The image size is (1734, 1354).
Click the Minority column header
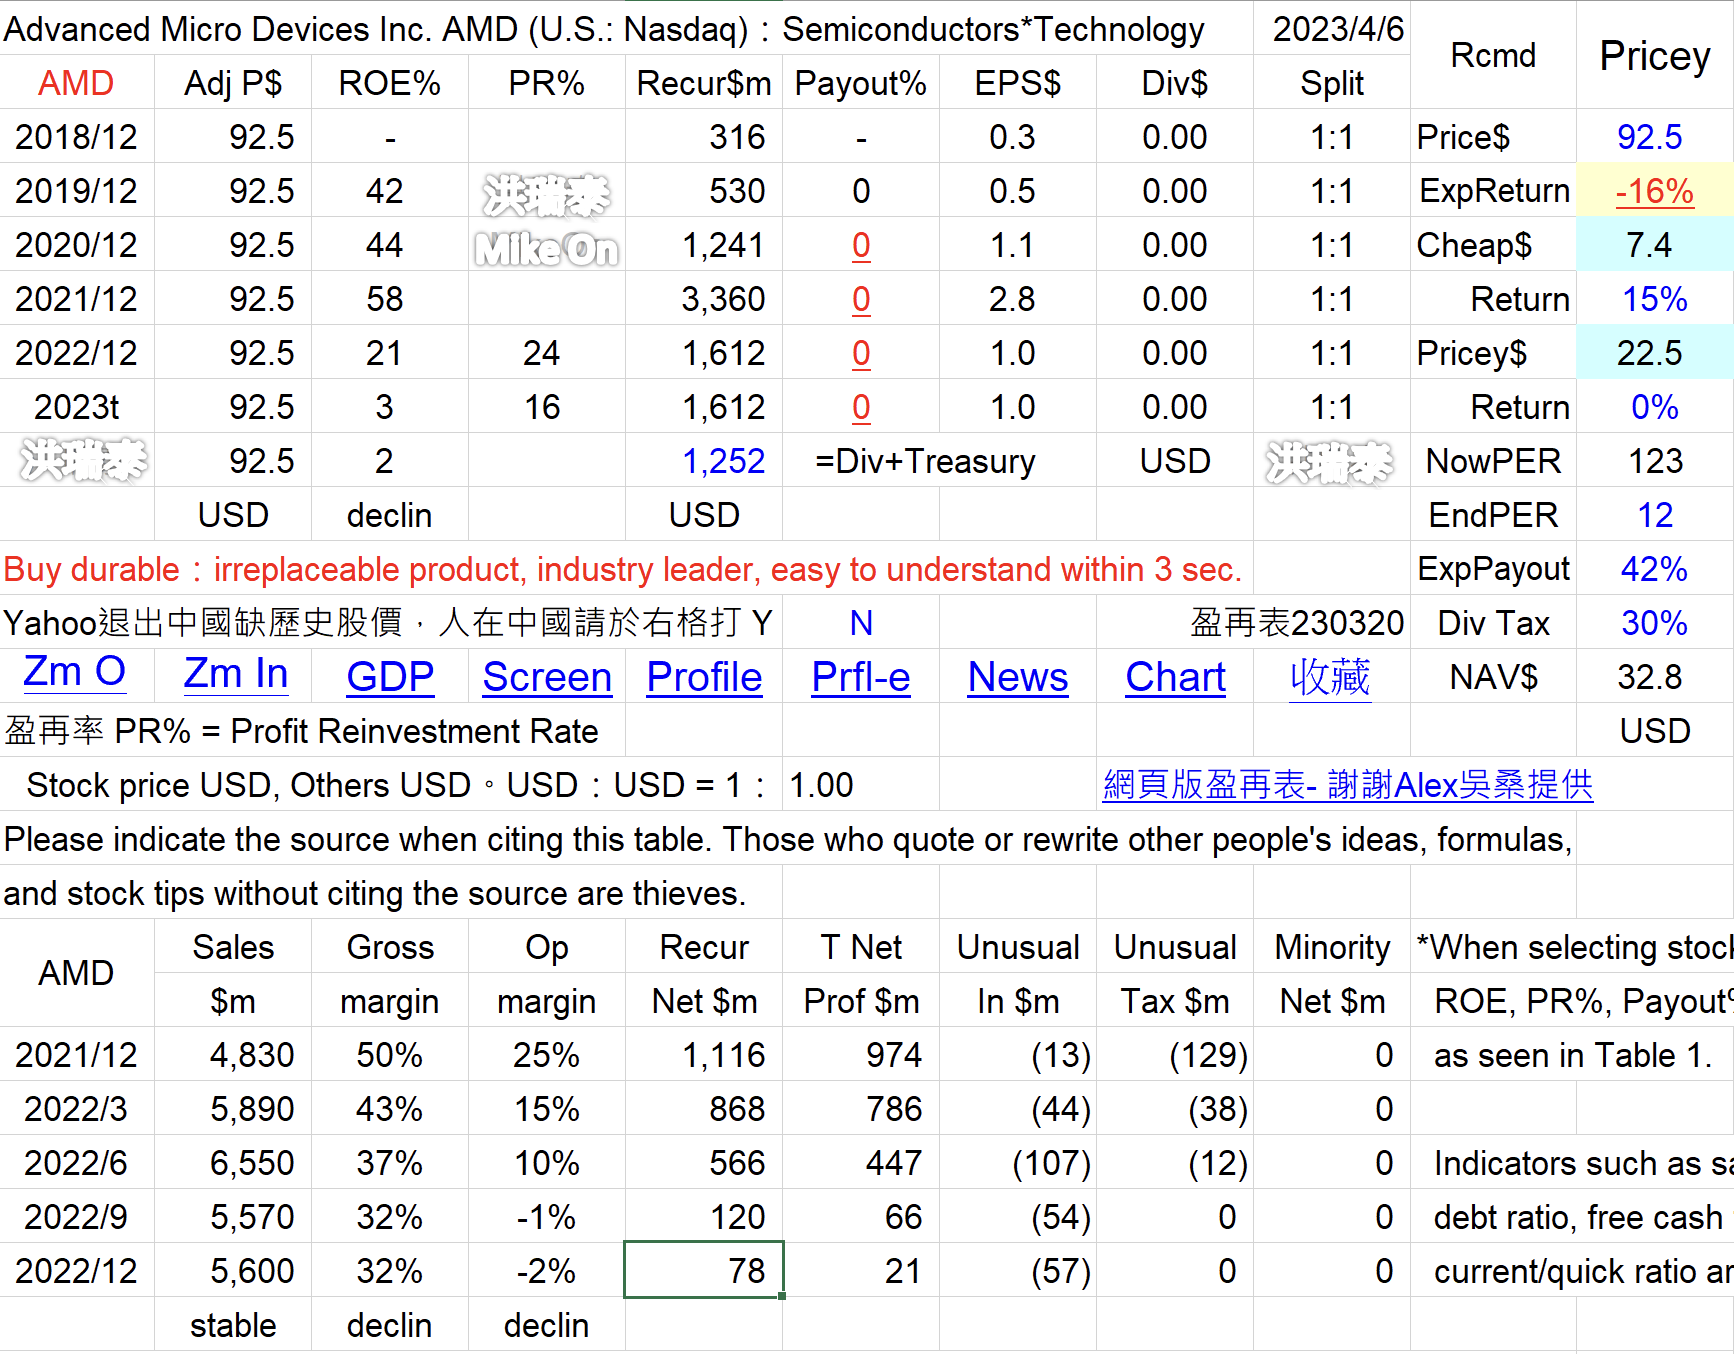coord(1332,947)
